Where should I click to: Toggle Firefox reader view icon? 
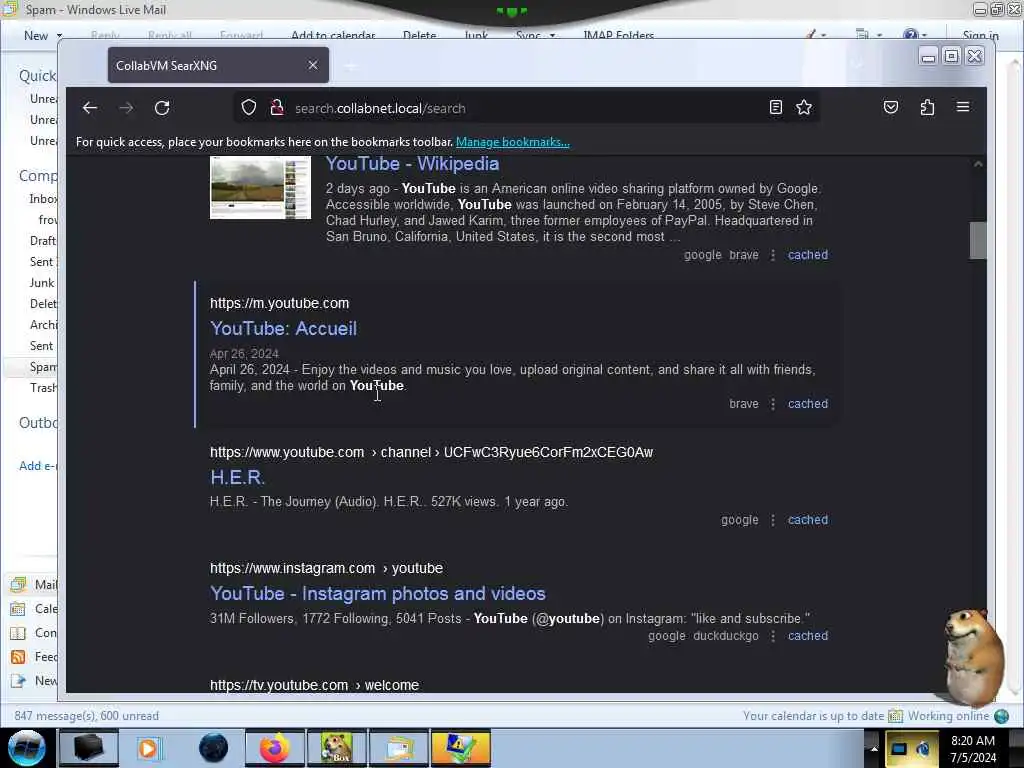click(x=775, y=107)
